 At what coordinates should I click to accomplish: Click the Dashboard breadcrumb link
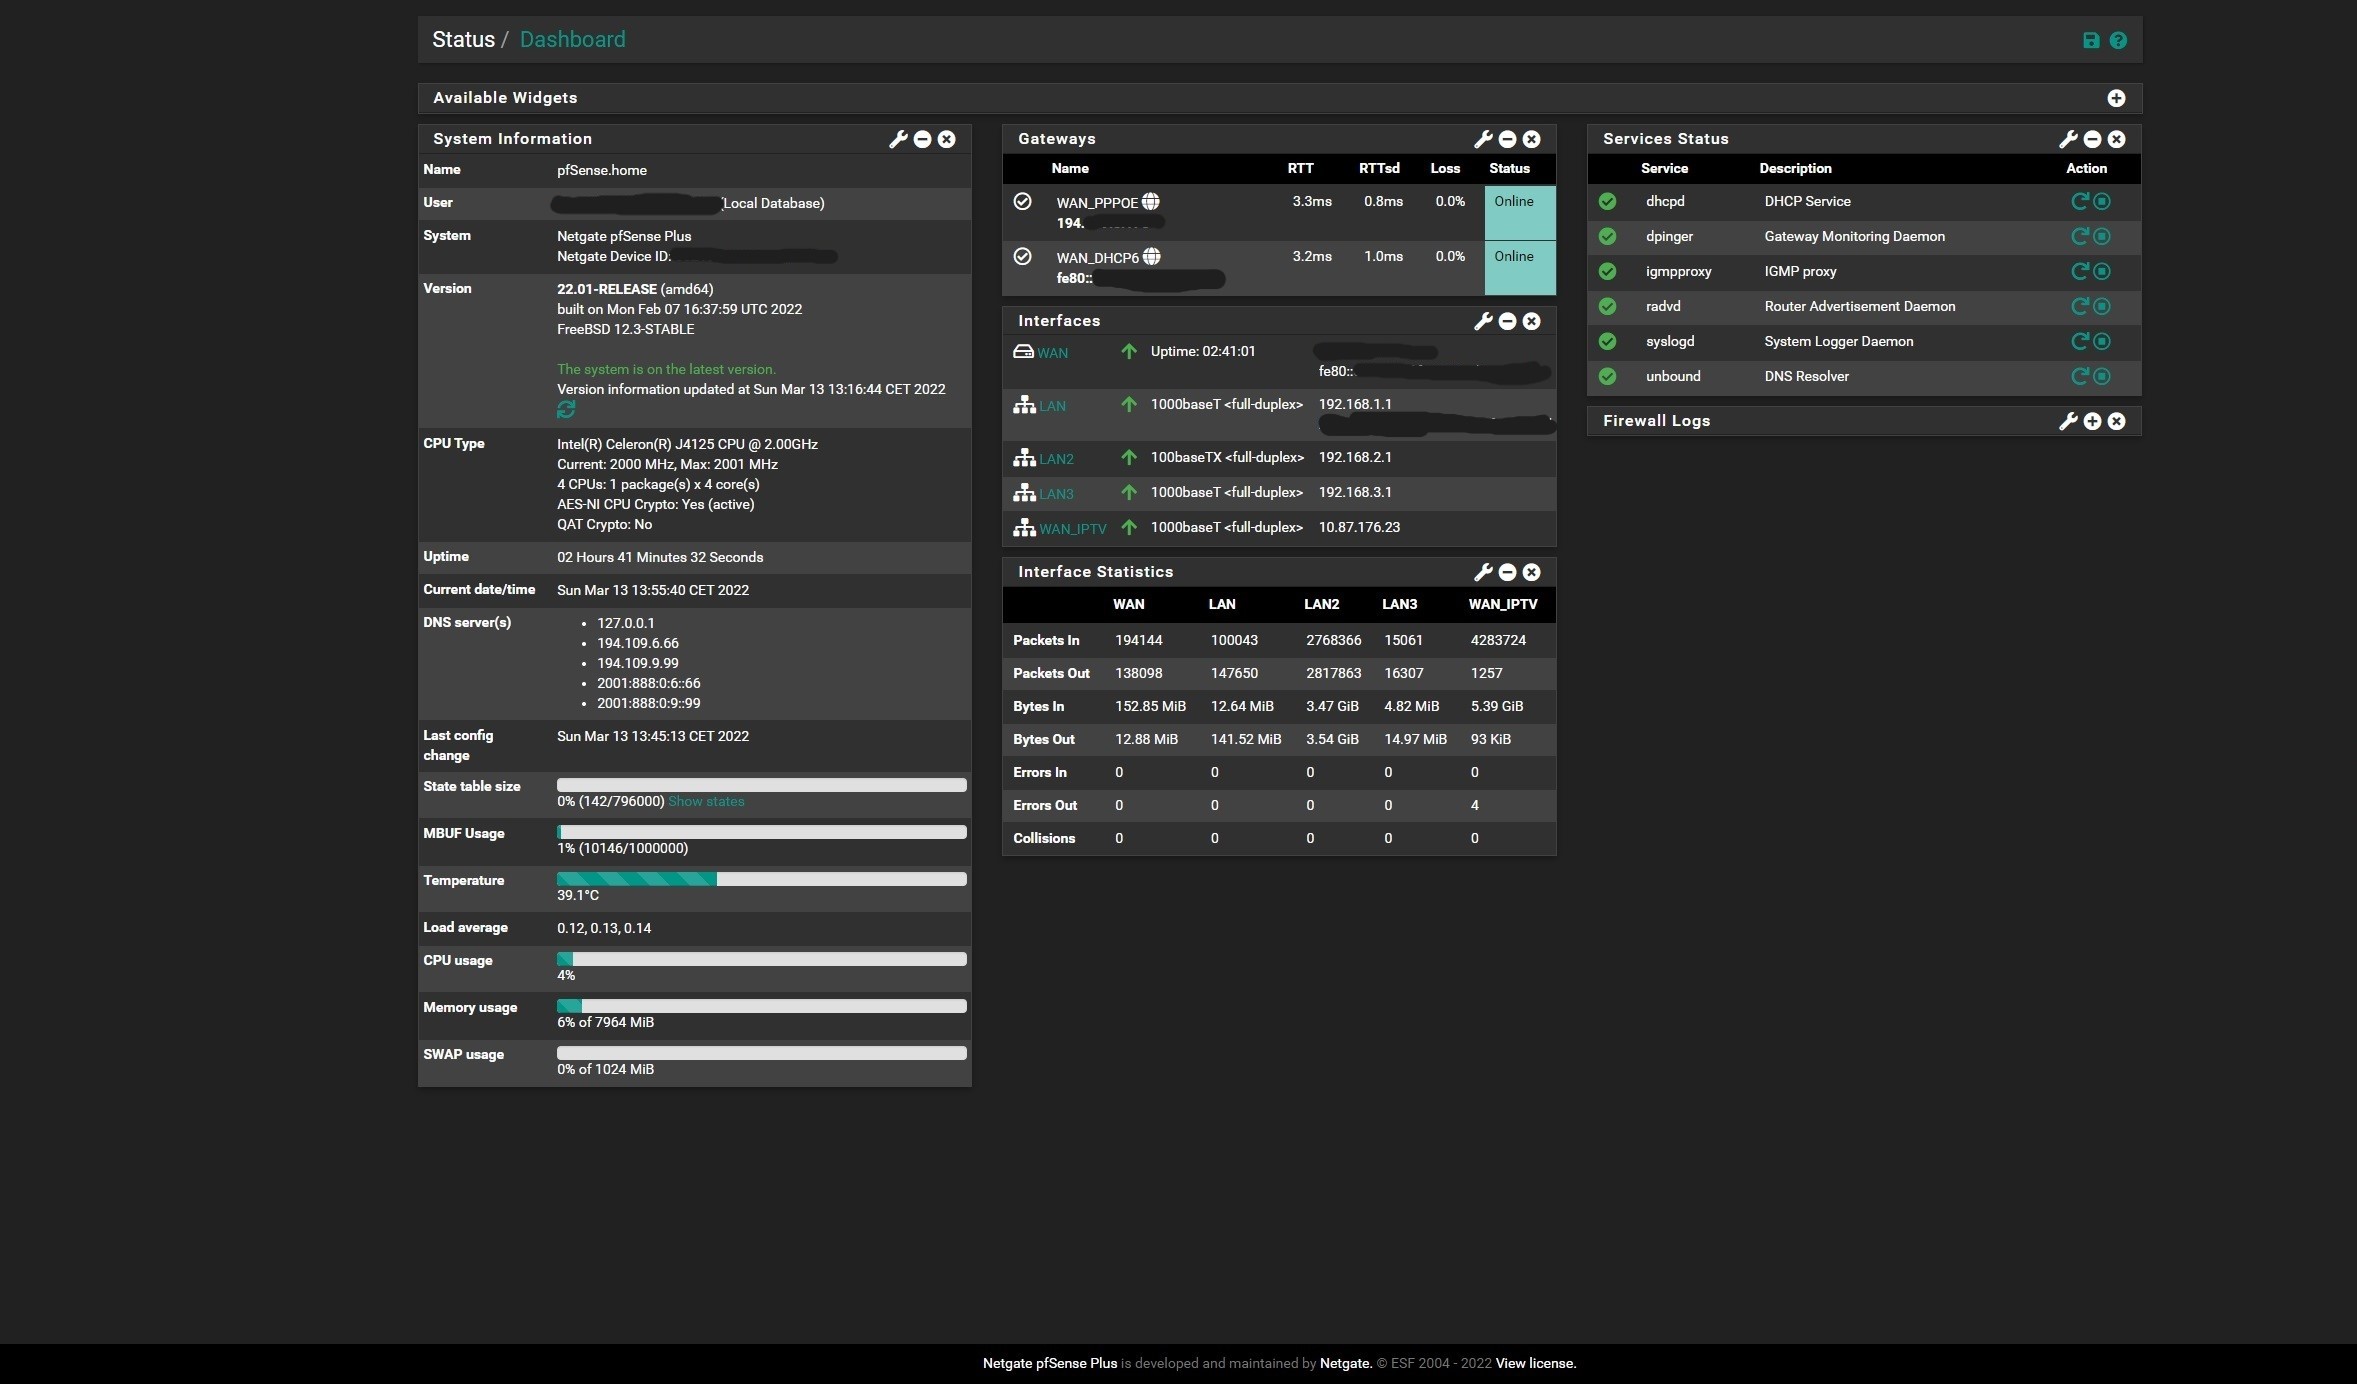pos(572,39)
